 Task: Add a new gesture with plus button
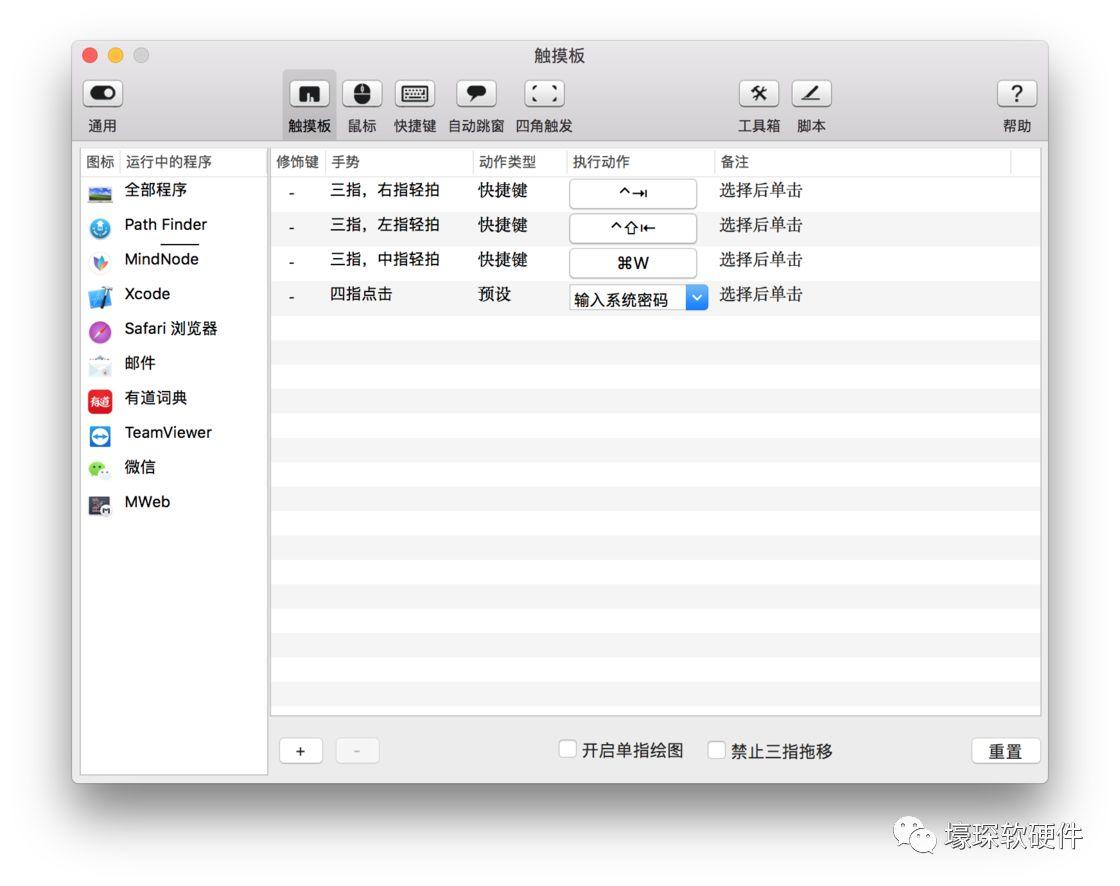click(301, 751)
